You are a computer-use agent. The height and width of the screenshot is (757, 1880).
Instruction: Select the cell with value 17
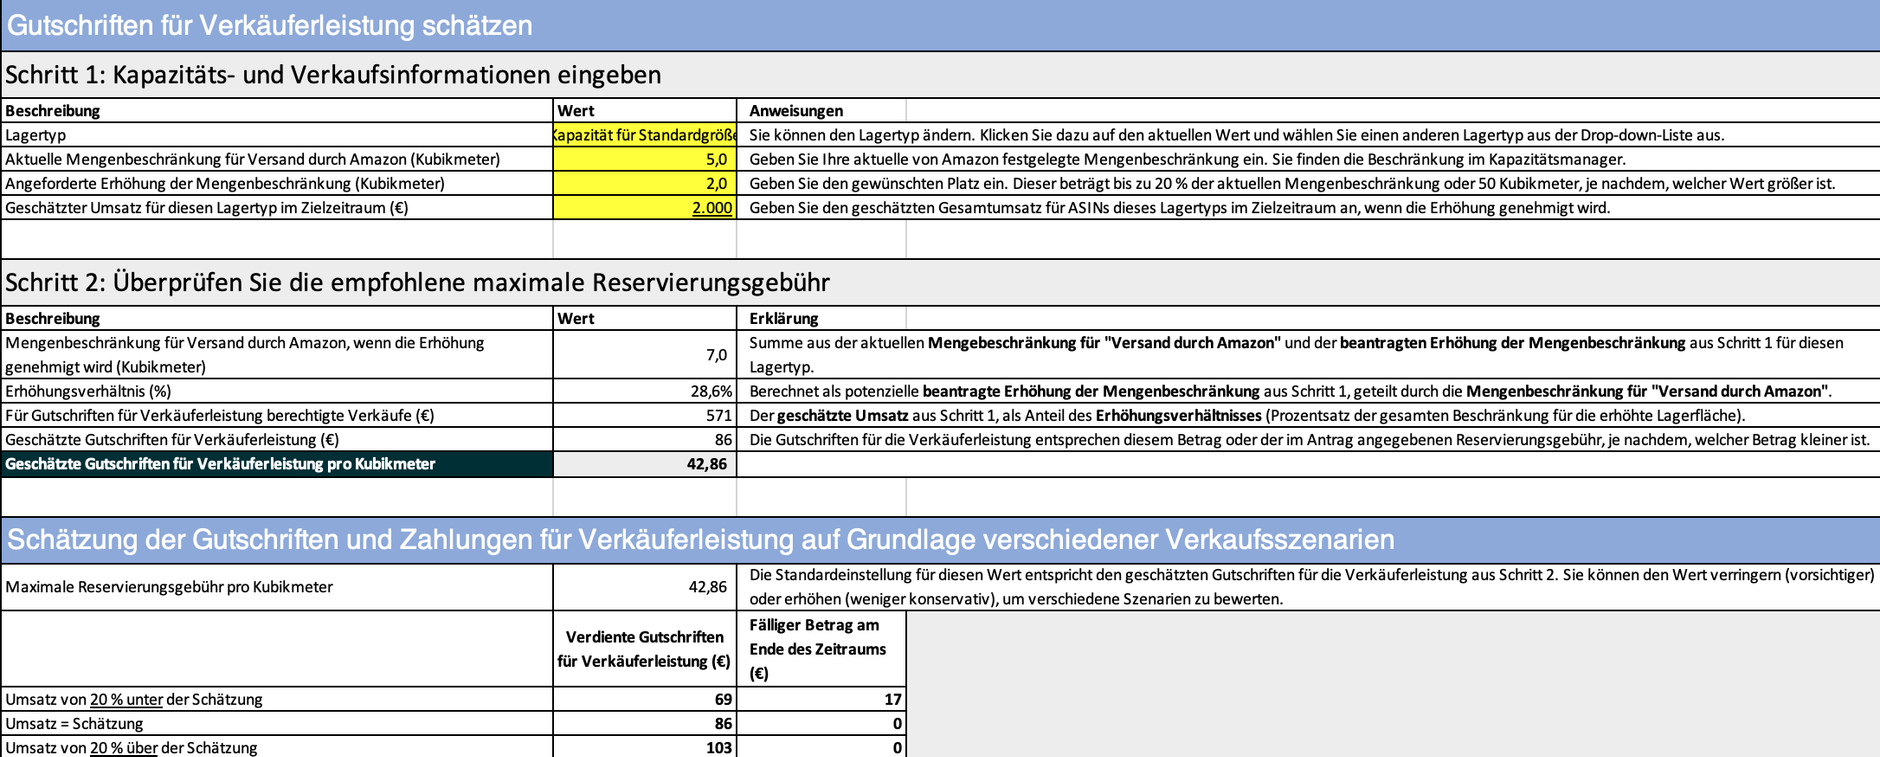point(822,699)
